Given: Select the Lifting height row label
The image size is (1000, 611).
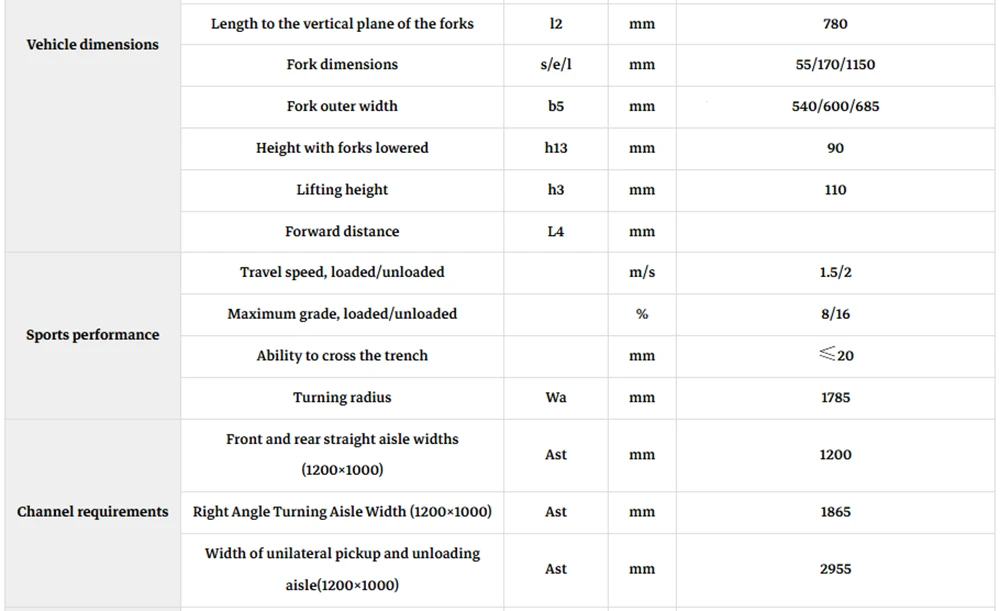Looking at the screenshot, I should [x=342, y=189].
